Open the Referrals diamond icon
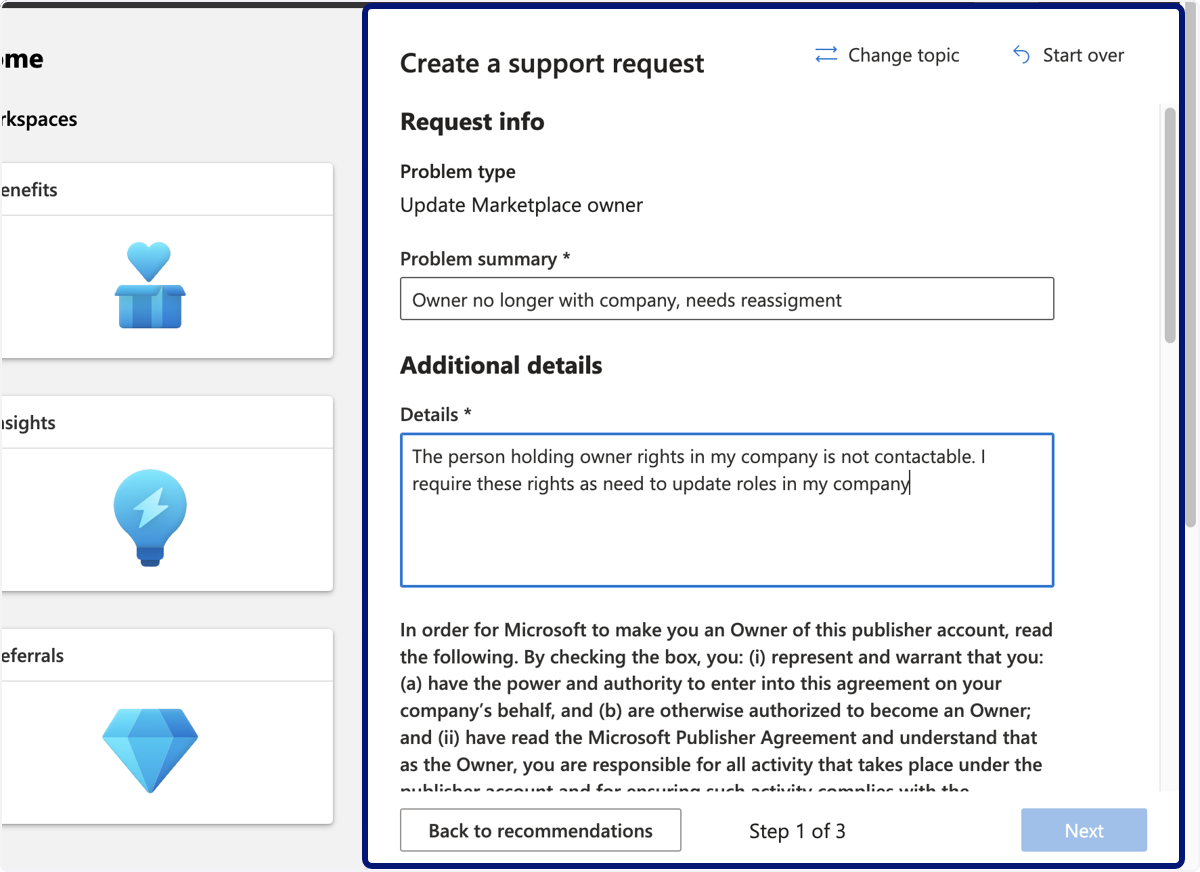This screenshot has height=872, width=1200. coord(150,750)
